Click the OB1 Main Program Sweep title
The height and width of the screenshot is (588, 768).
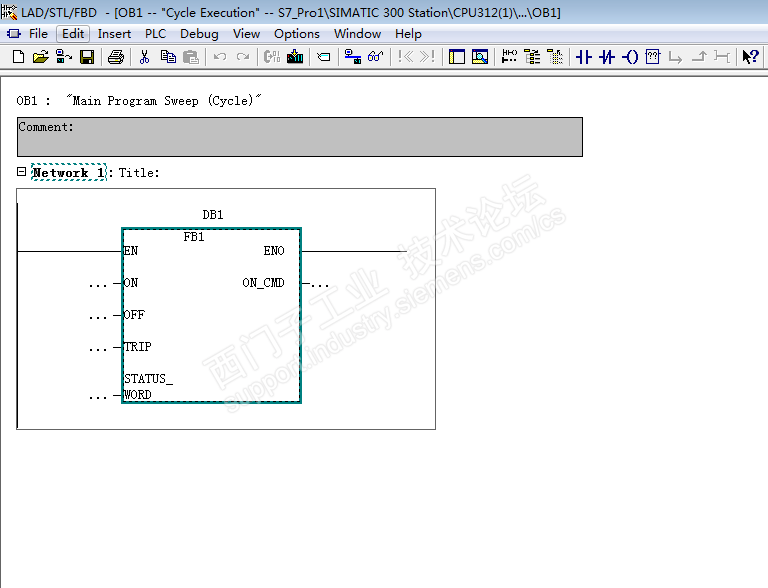tap(139, 100)
